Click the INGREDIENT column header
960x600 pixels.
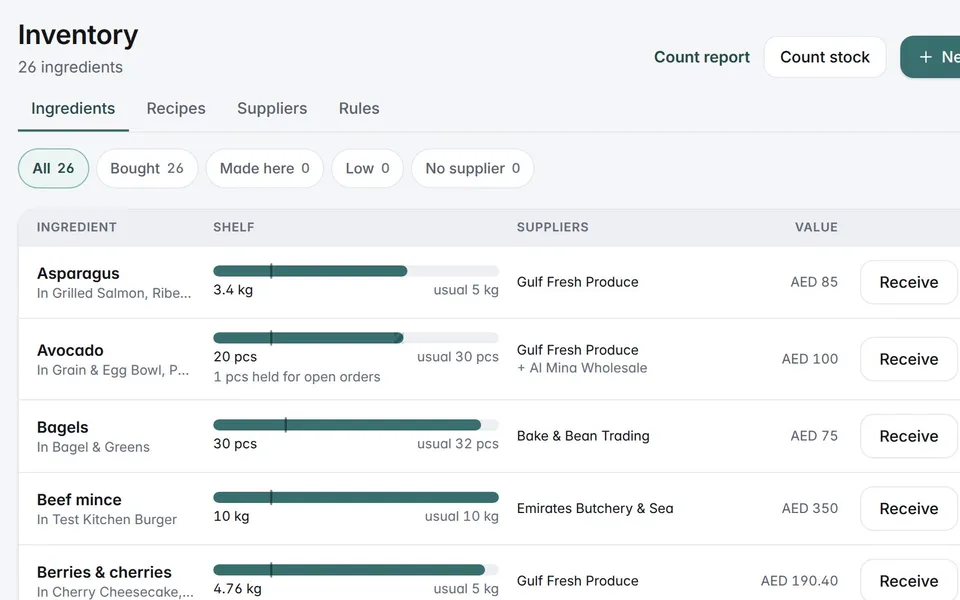77,227
